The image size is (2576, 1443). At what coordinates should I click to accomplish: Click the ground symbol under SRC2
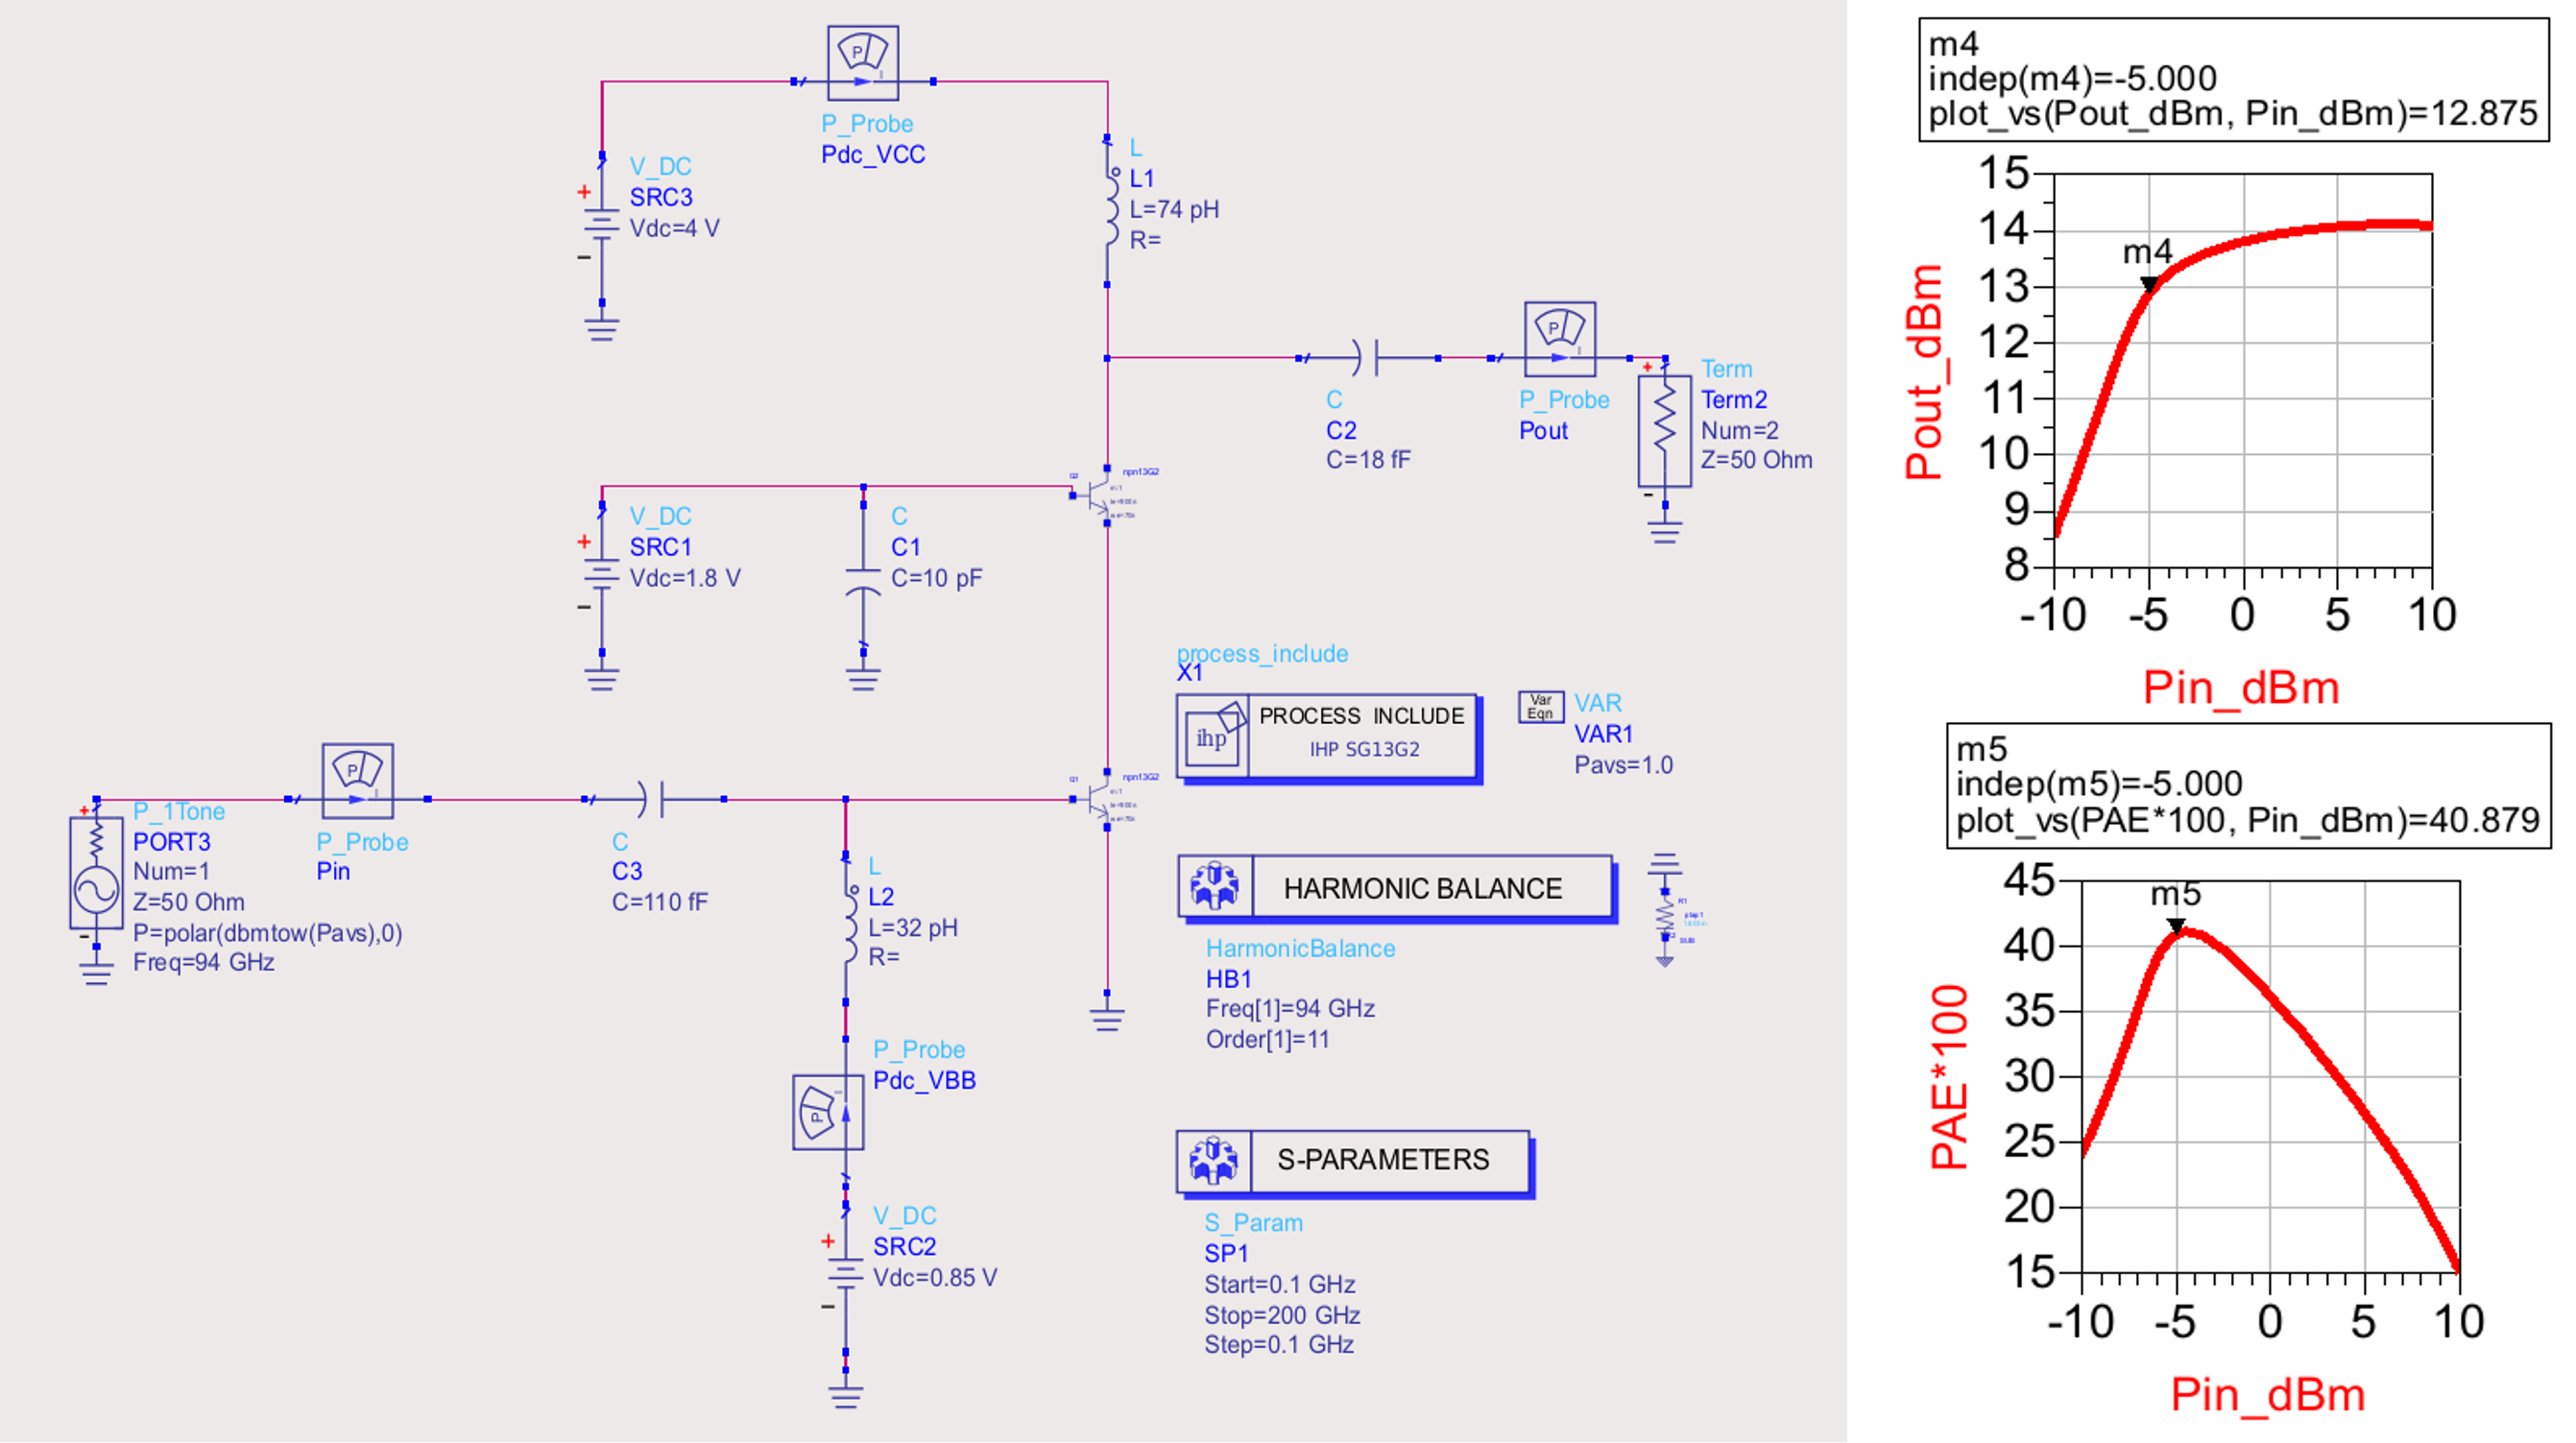(845, 1396)
